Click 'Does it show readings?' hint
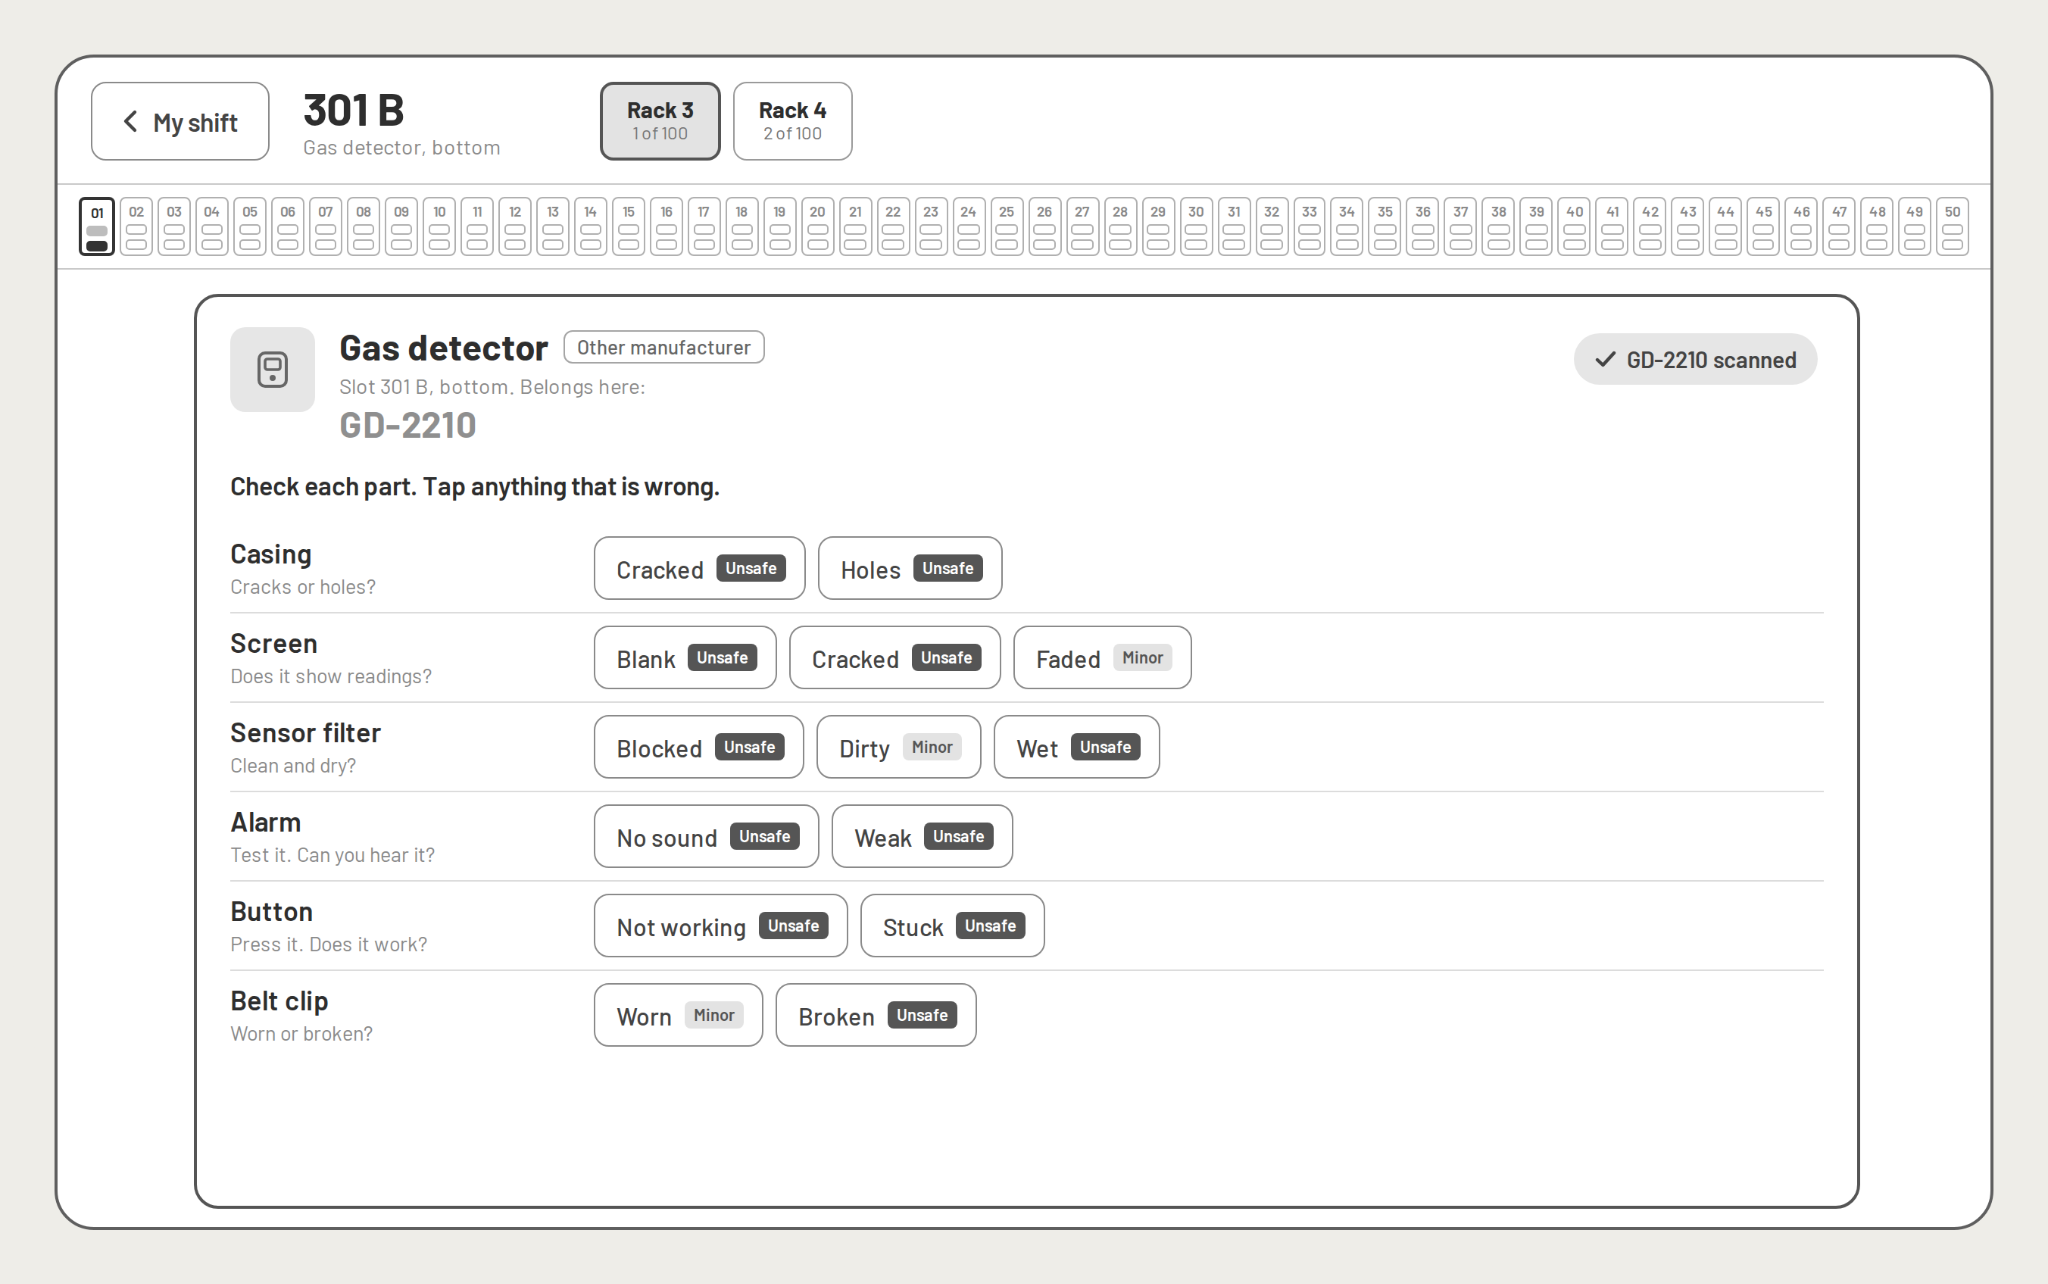 331,676
